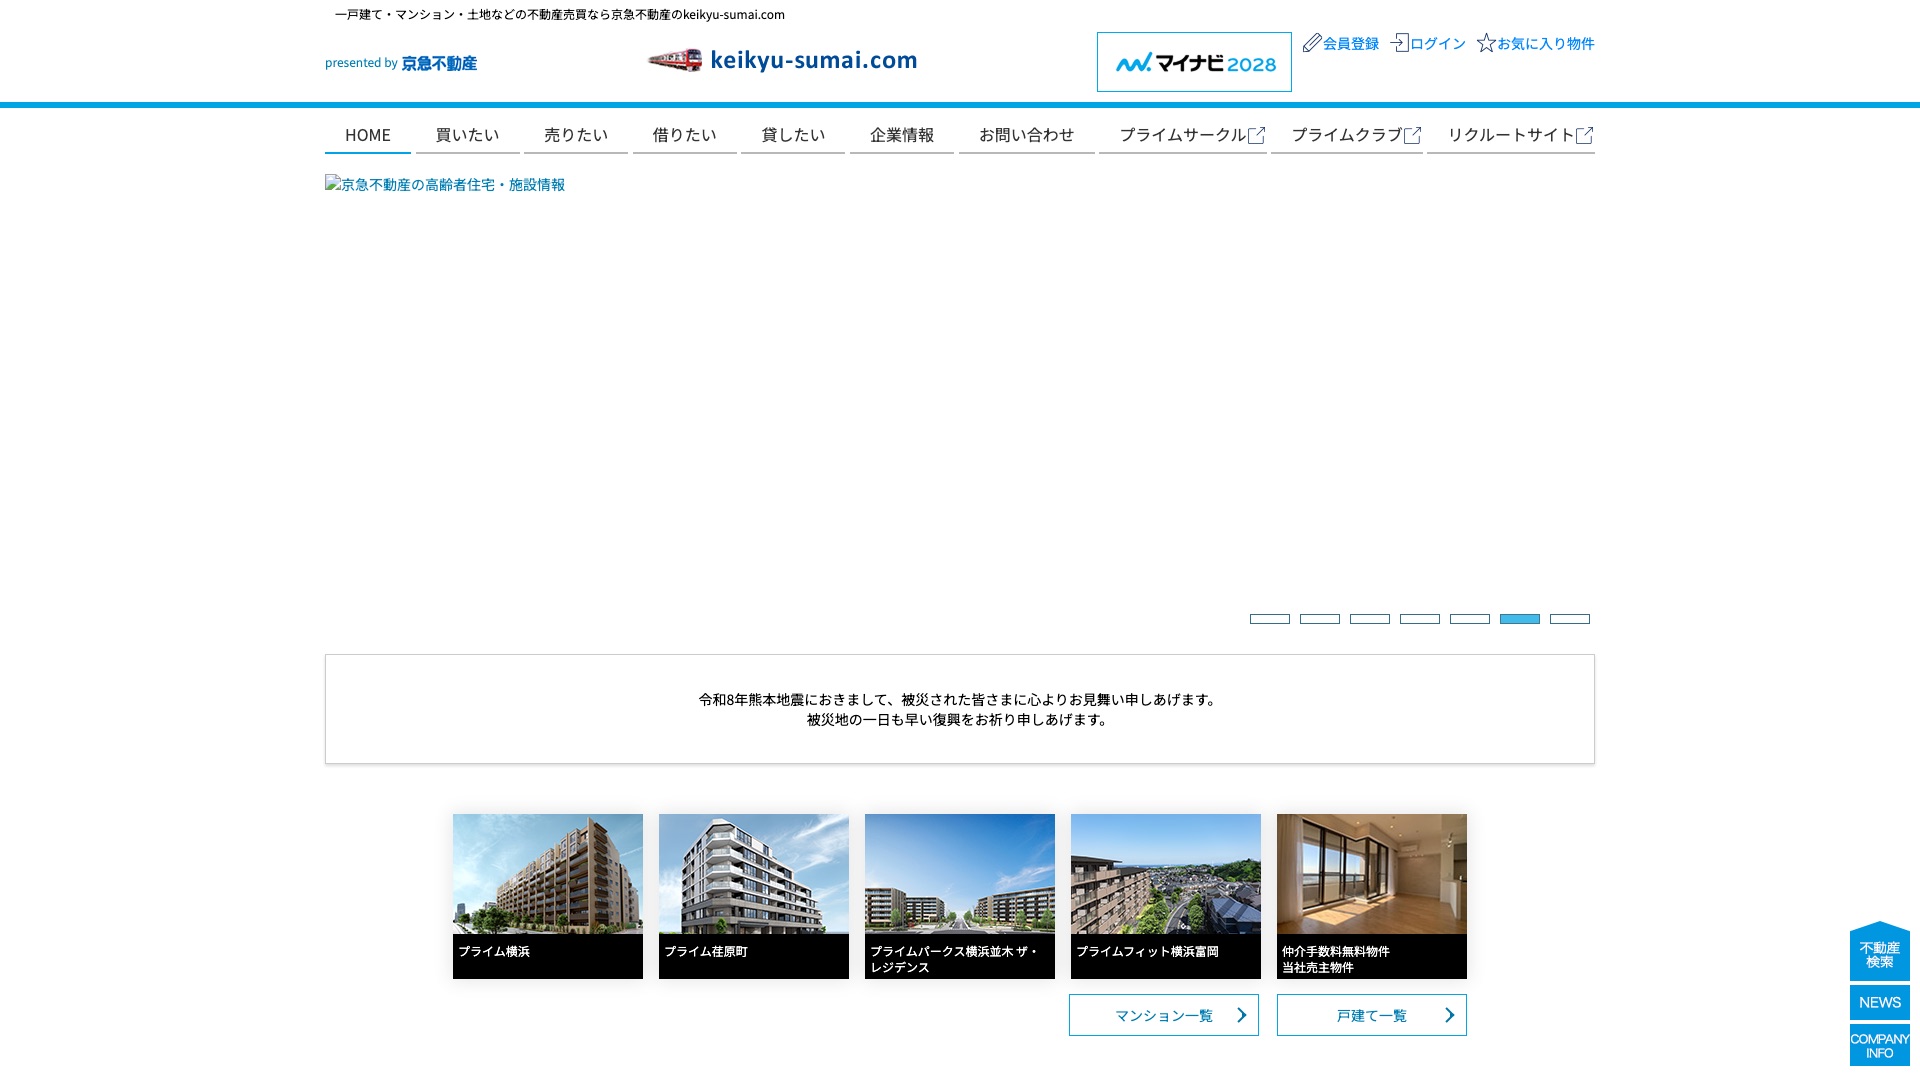Click the お気に入り物件 link text

pyautogui.click(x=1546, y=44)
